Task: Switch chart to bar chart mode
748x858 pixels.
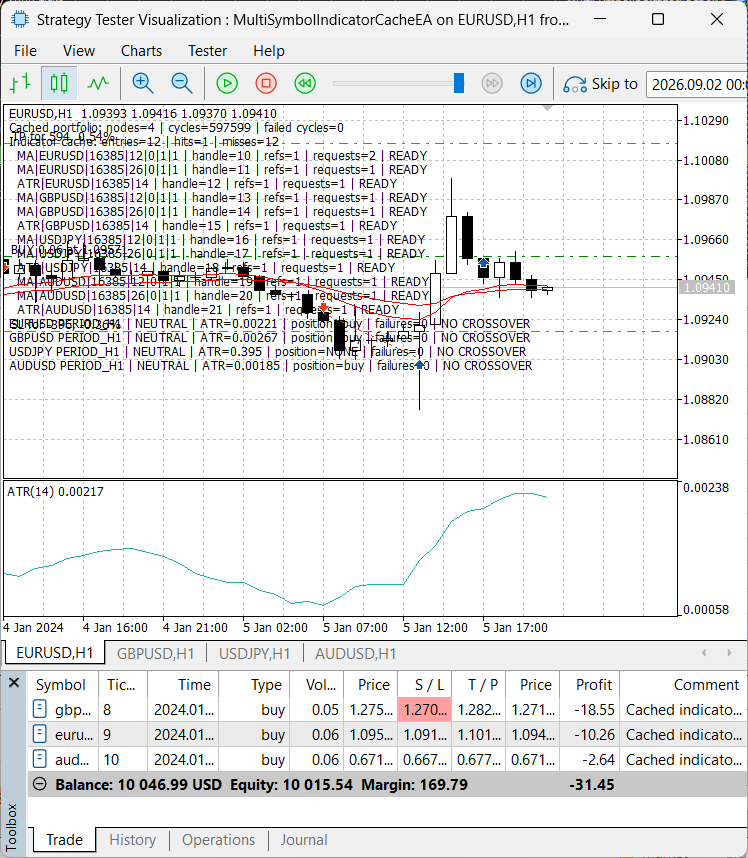Action: [x=21, y=84]
